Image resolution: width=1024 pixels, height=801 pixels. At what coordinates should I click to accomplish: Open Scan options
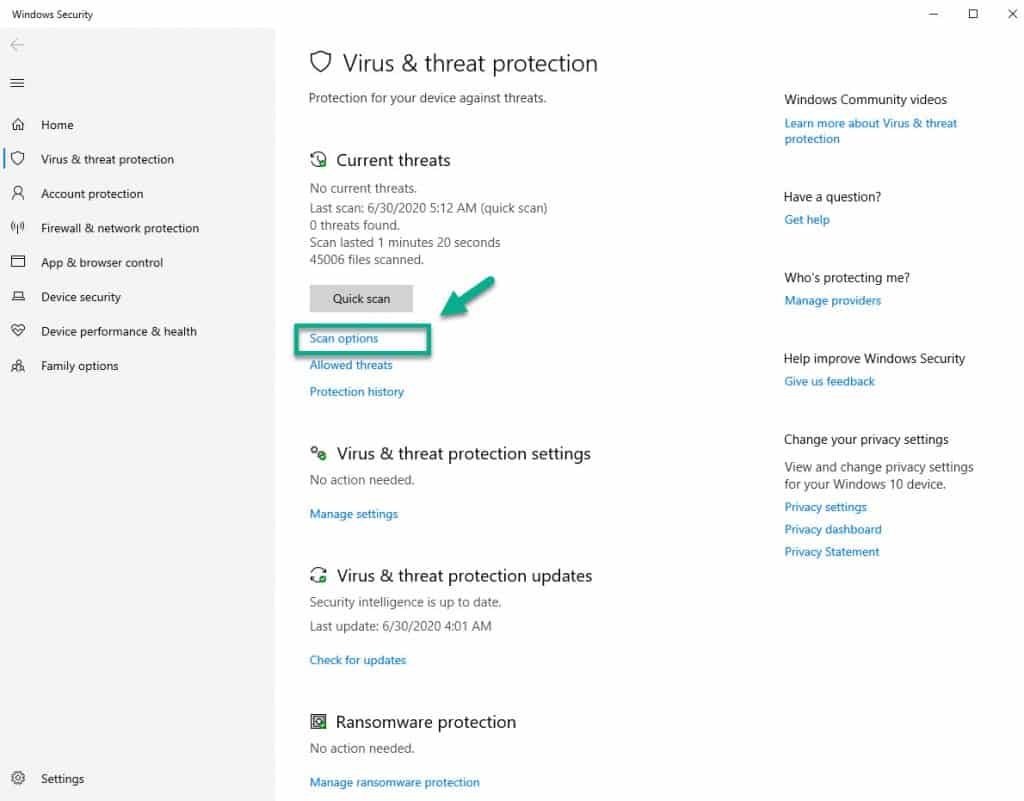coord(343,338)
